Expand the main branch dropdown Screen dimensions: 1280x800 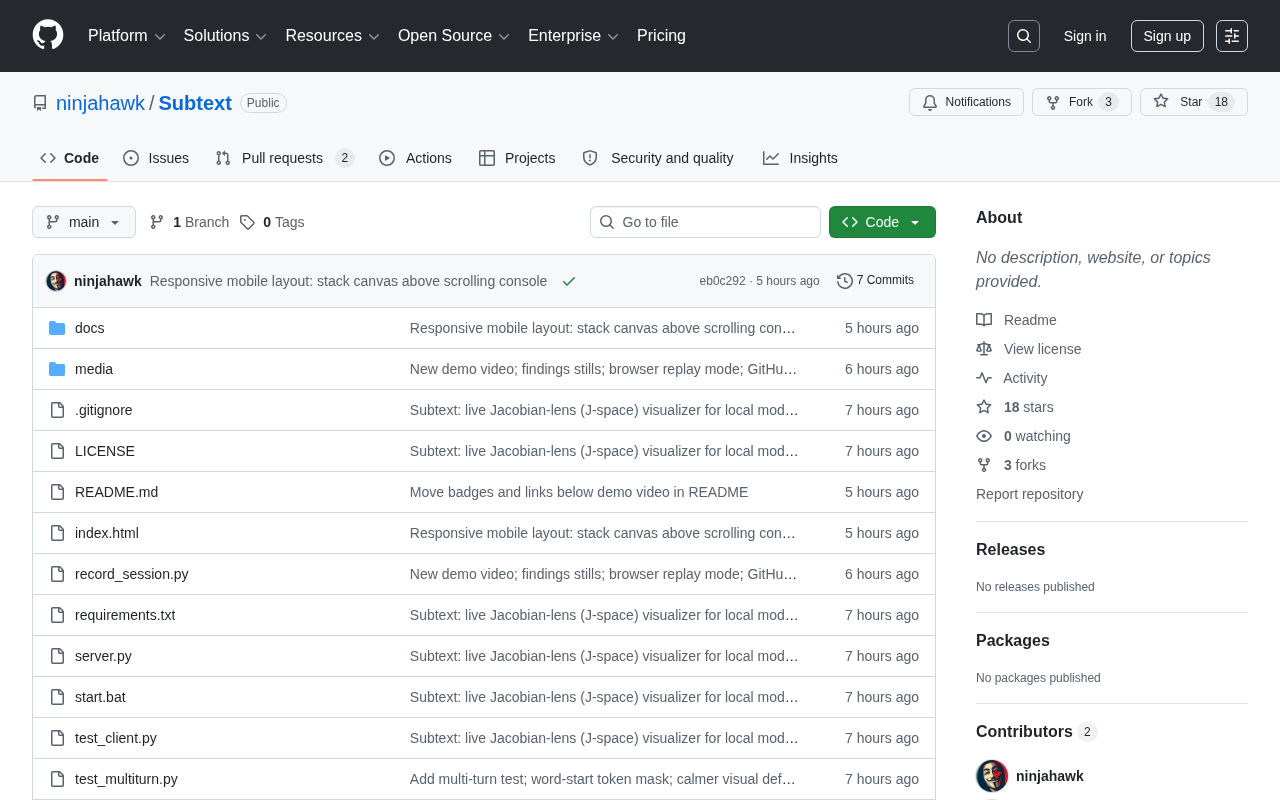click(x=84, y=222)
